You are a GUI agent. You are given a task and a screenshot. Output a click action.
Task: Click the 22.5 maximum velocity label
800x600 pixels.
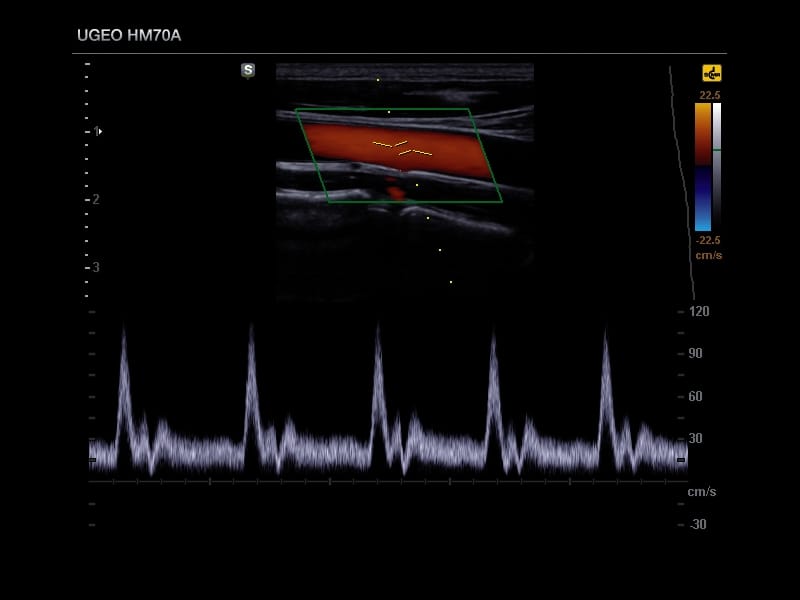(709, 95)
